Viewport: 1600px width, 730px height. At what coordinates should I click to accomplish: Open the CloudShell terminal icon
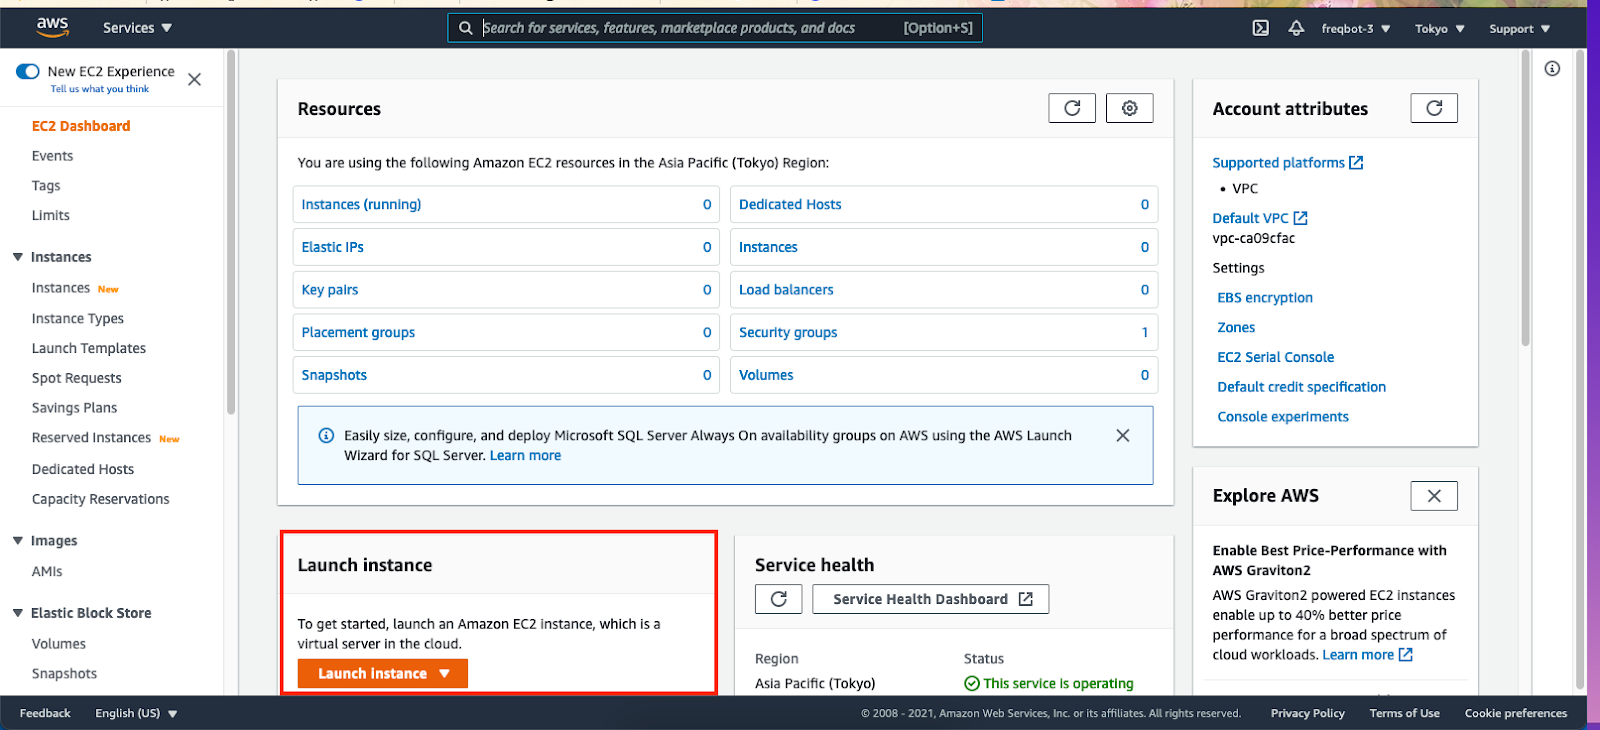(1261, 28)
